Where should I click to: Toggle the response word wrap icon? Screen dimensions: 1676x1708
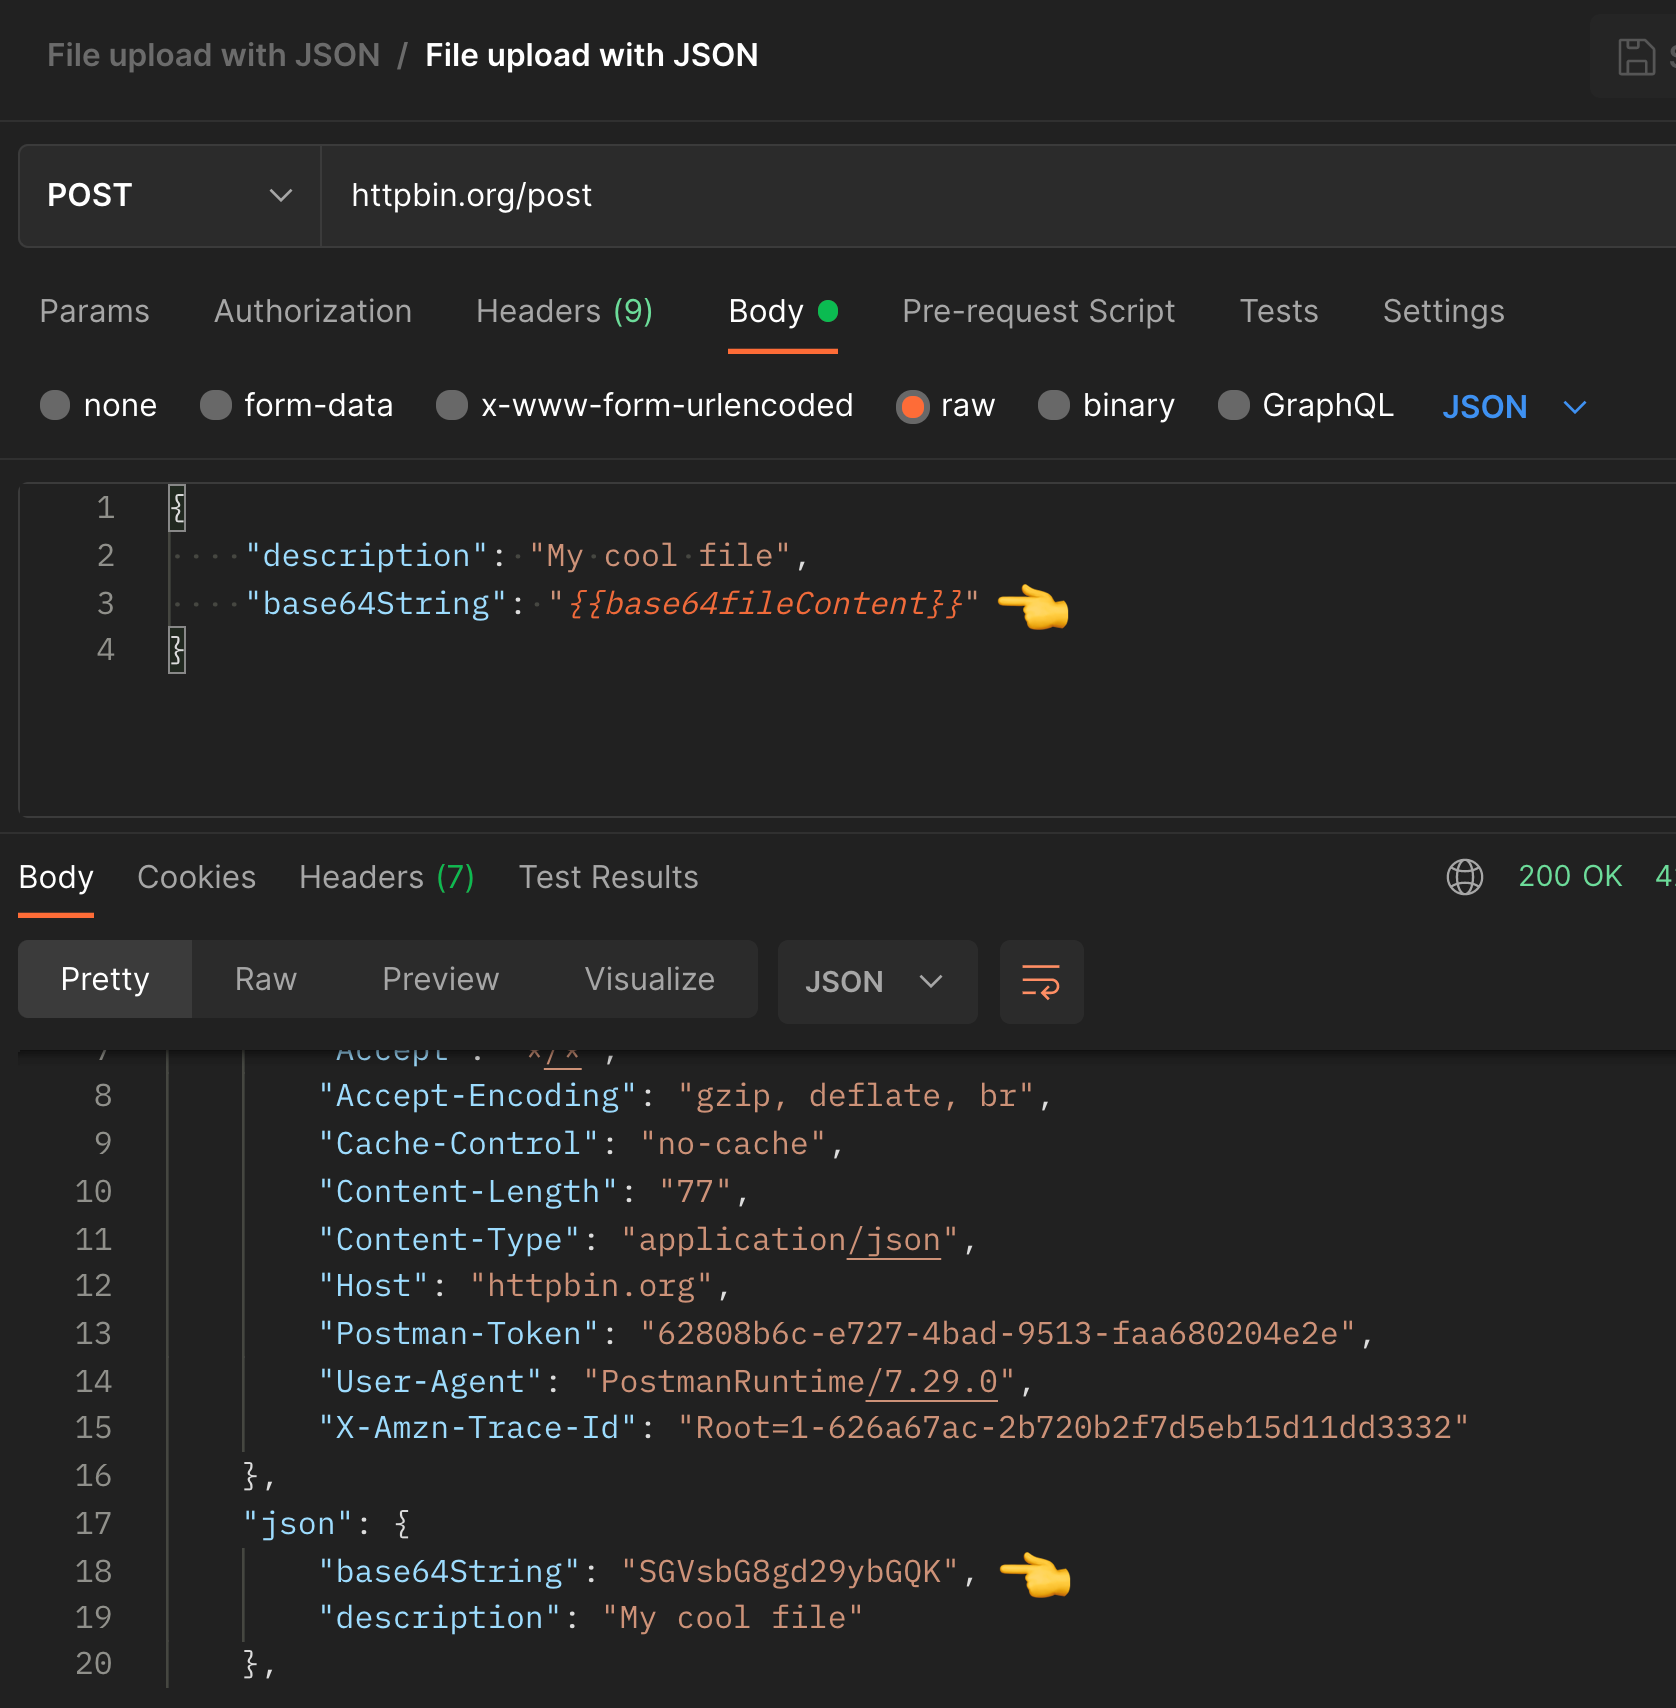click(1041, 981)
